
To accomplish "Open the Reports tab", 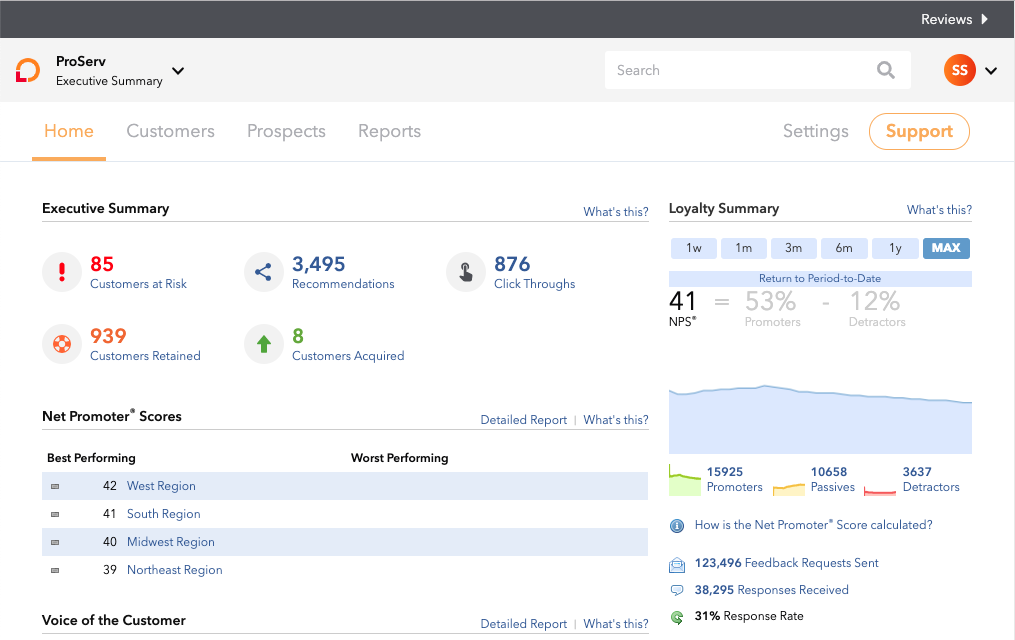I will (x=390, y=131).
